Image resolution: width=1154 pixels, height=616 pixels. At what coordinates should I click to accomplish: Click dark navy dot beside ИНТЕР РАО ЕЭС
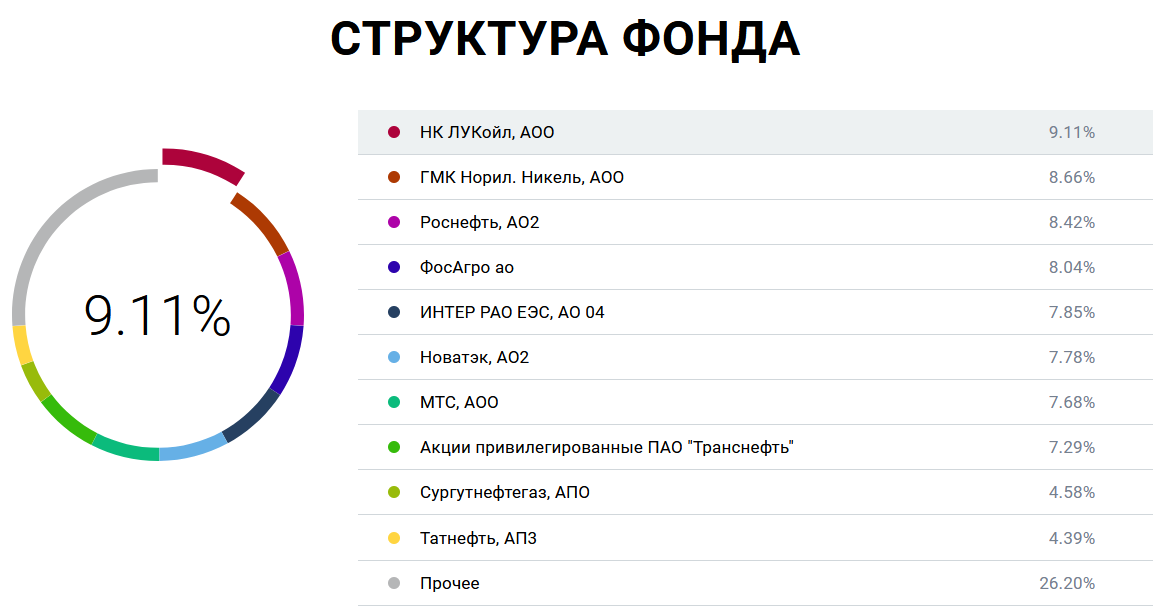tap(394, 312)
